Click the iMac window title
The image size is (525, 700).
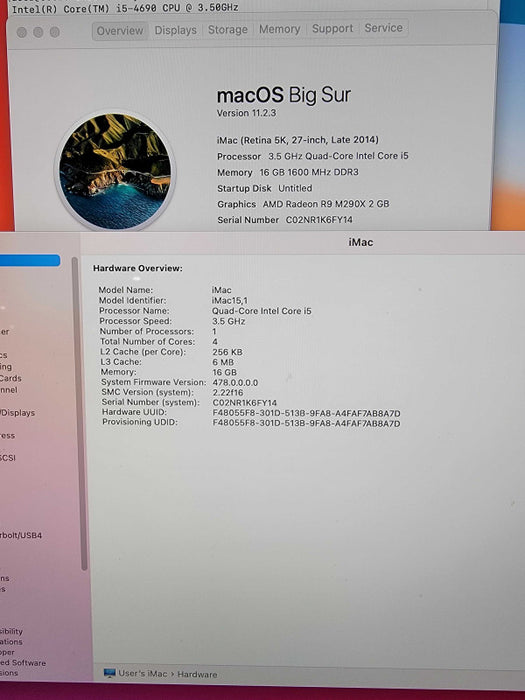coord(361,242)
